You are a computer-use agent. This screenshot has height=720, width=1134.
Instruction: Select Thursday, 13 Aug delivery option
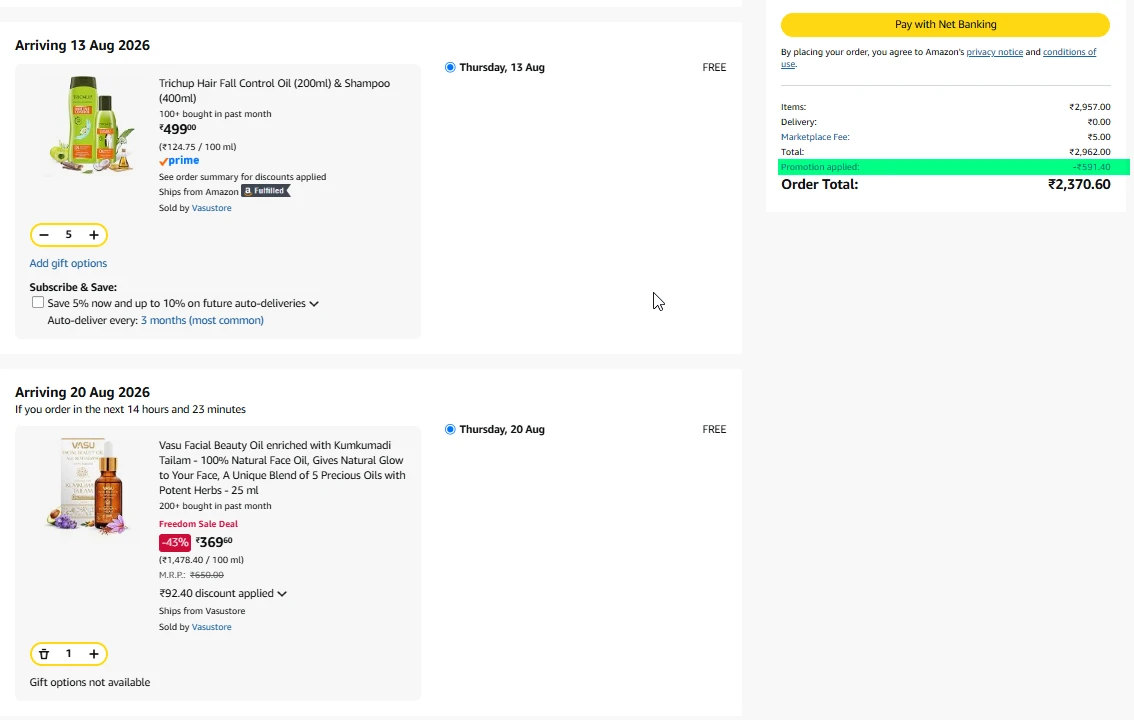coord(450,67)
